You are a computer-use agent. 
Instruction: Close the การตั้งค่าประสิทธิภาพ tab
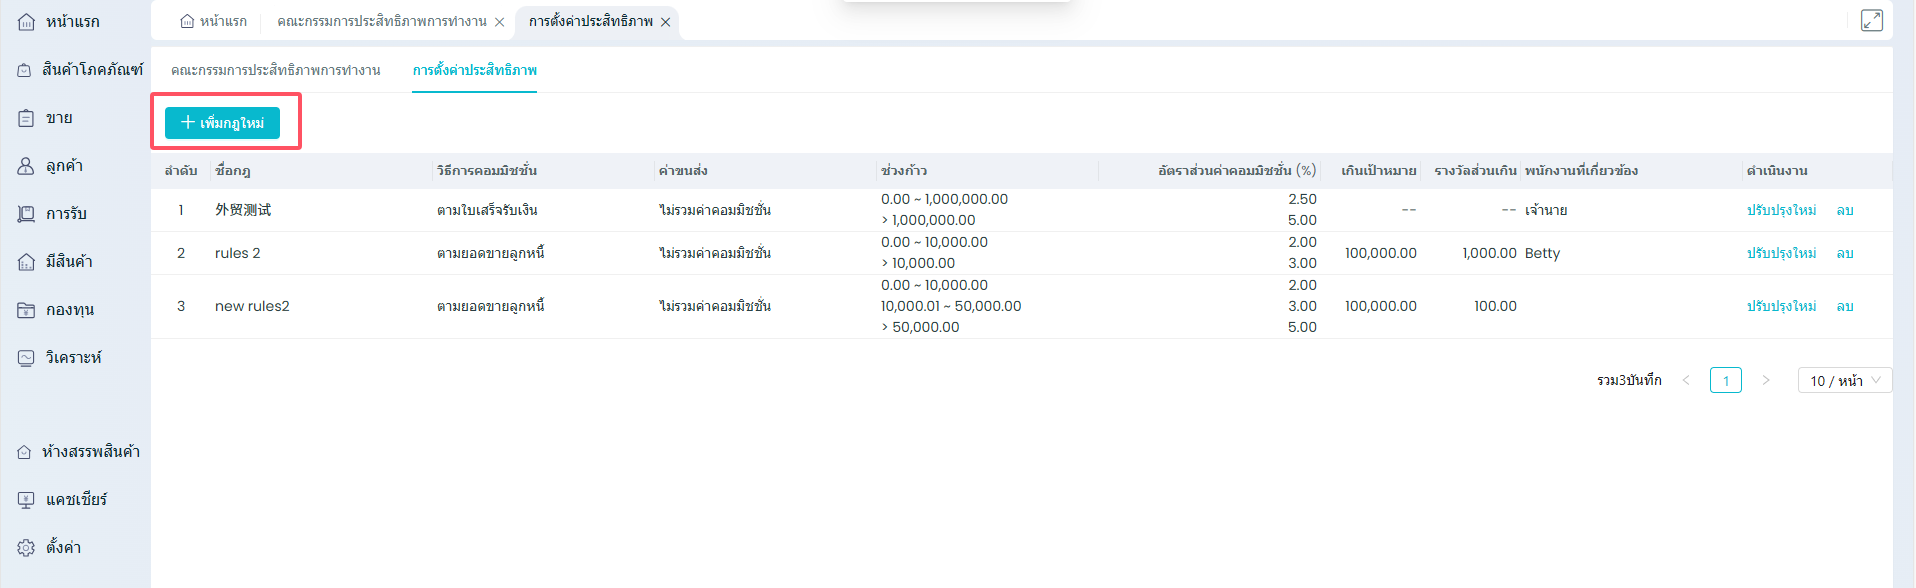(x=665, y=22)
